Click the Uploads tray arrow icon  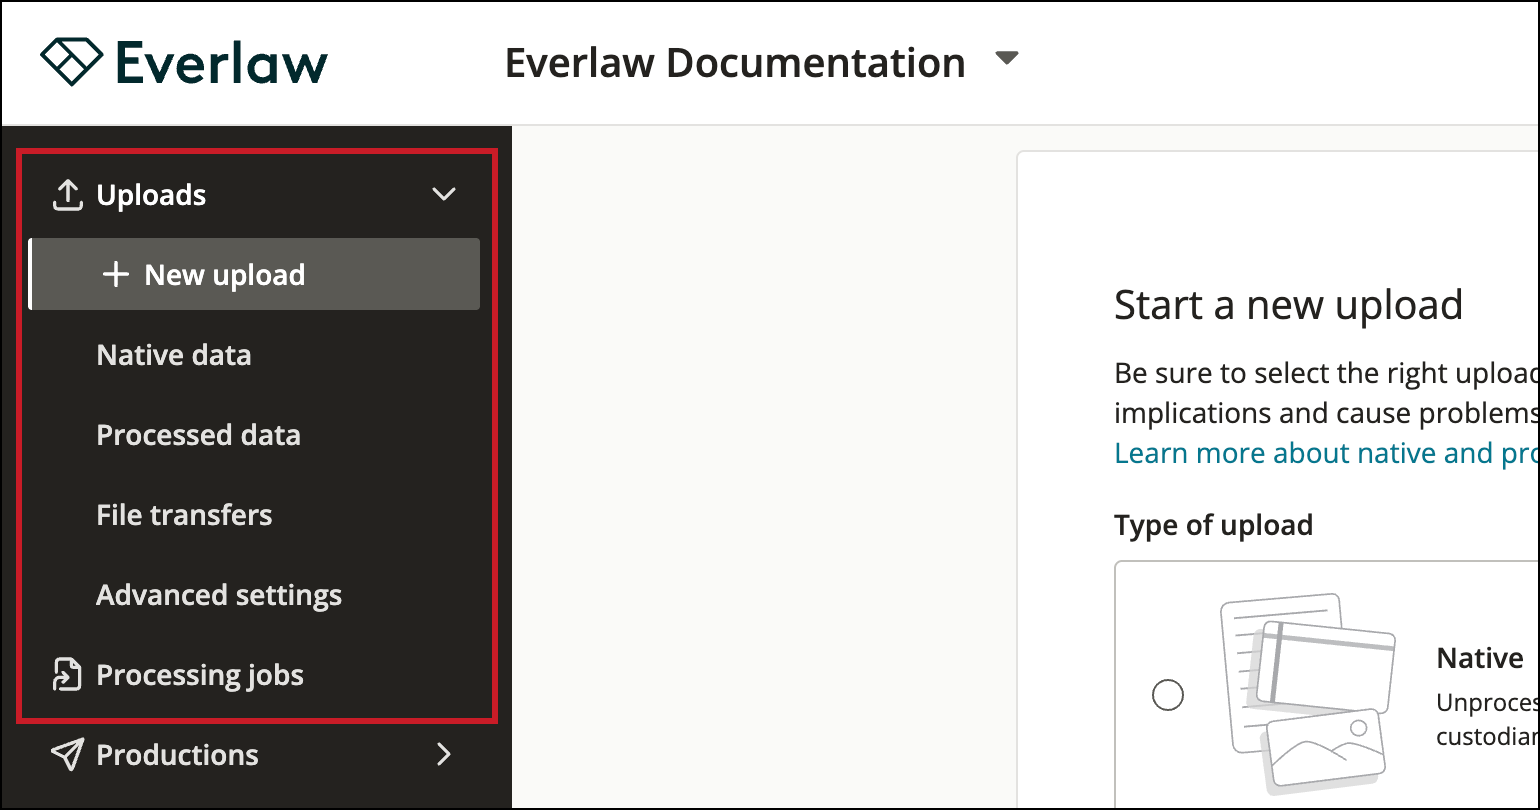click(x=67, y=196)
